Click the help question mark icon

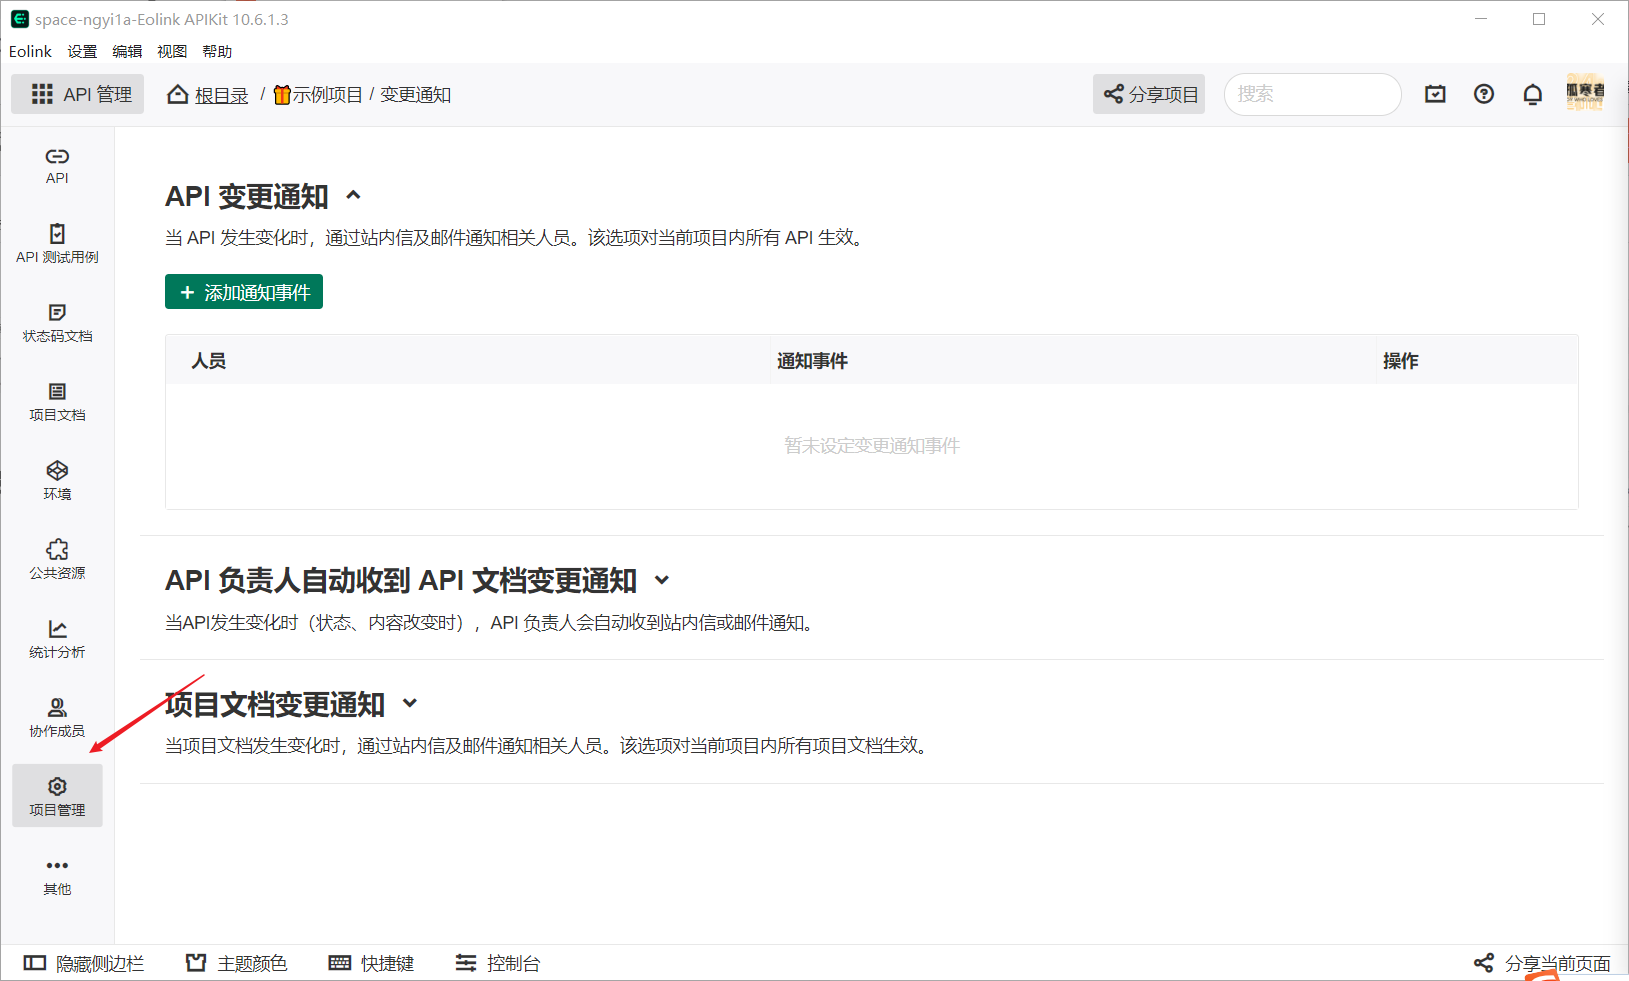(x=1483, y=93)
